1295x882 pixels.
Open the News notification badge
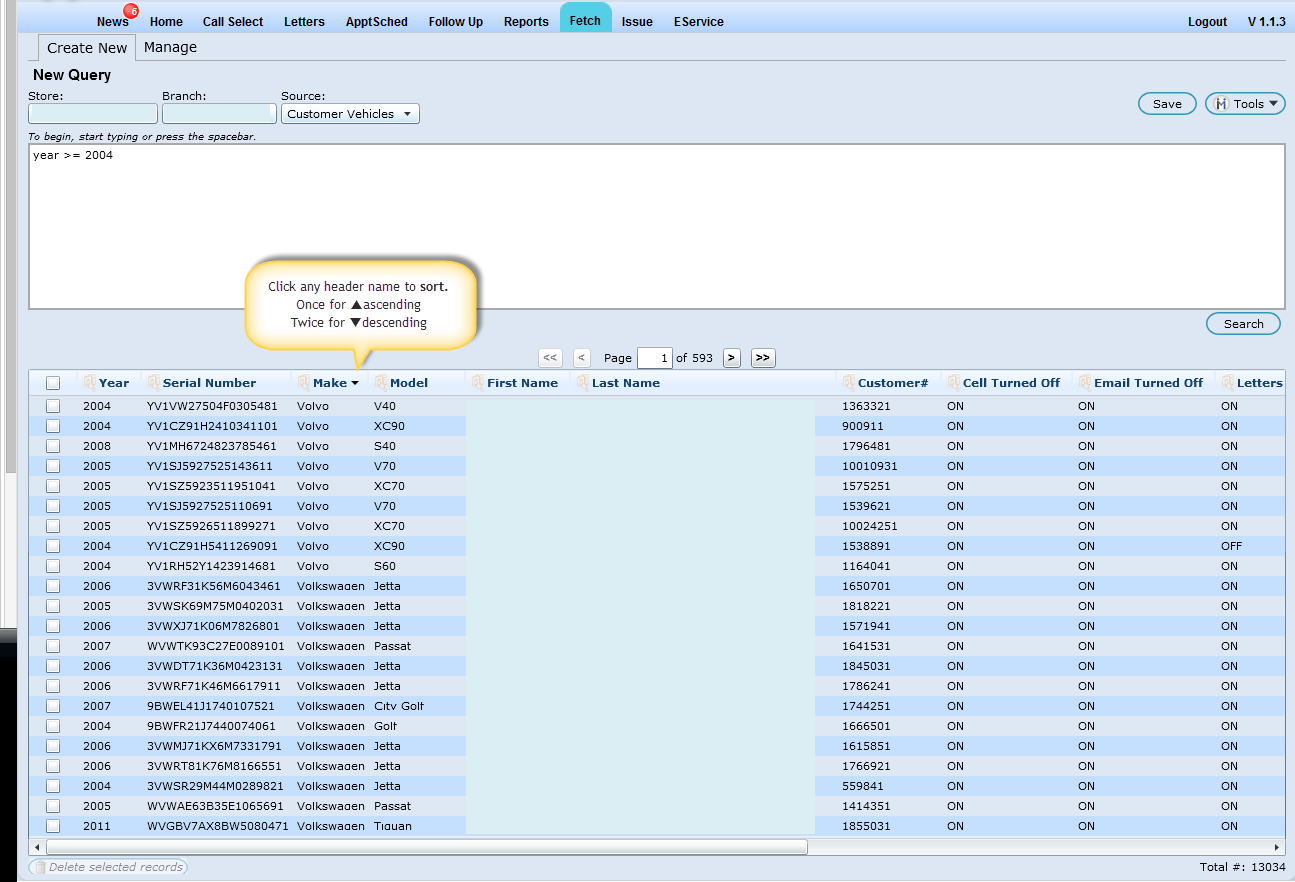(x=132, y=11)
